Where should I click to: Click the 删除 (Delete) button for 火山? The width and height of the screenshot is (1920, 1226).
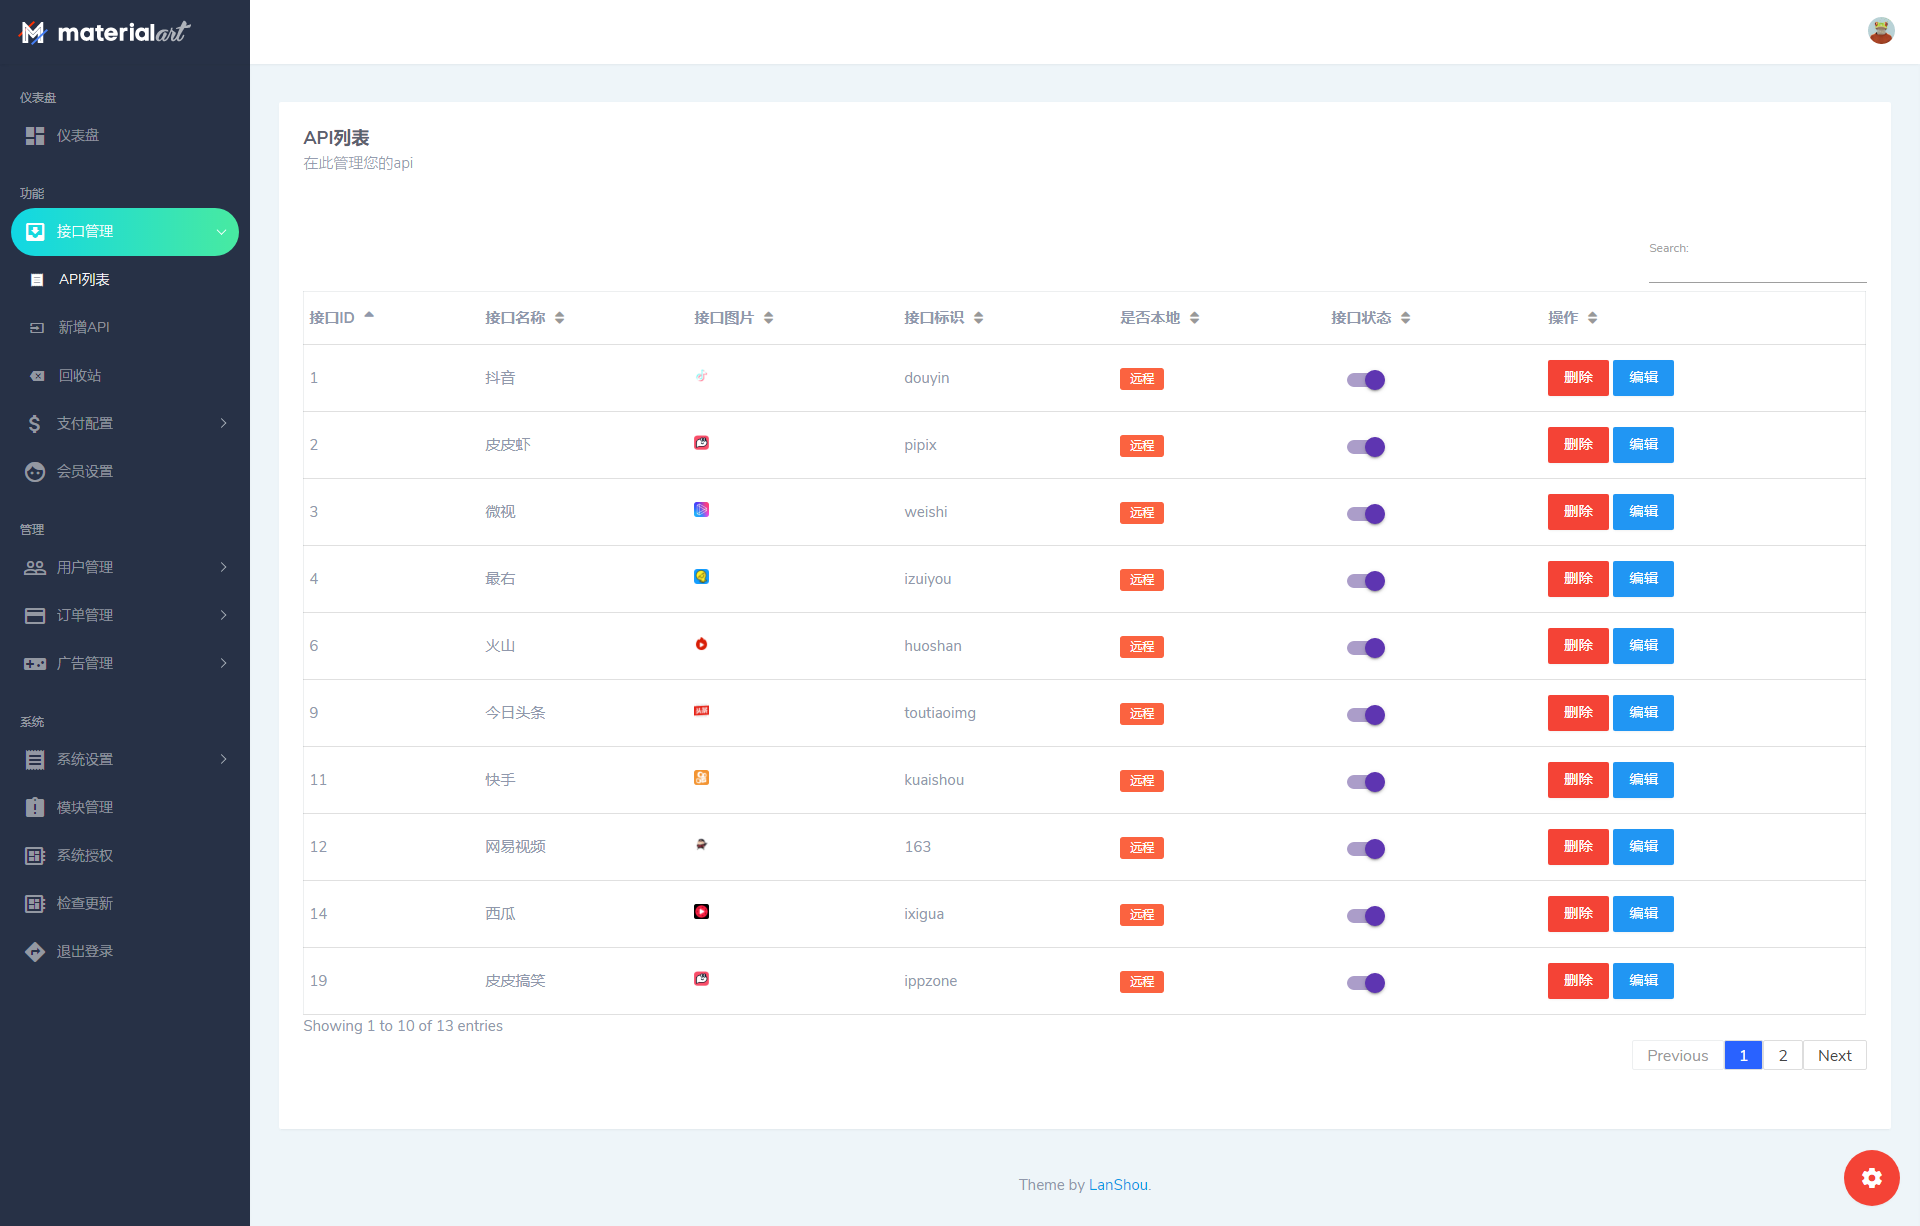pos(1574,645)
